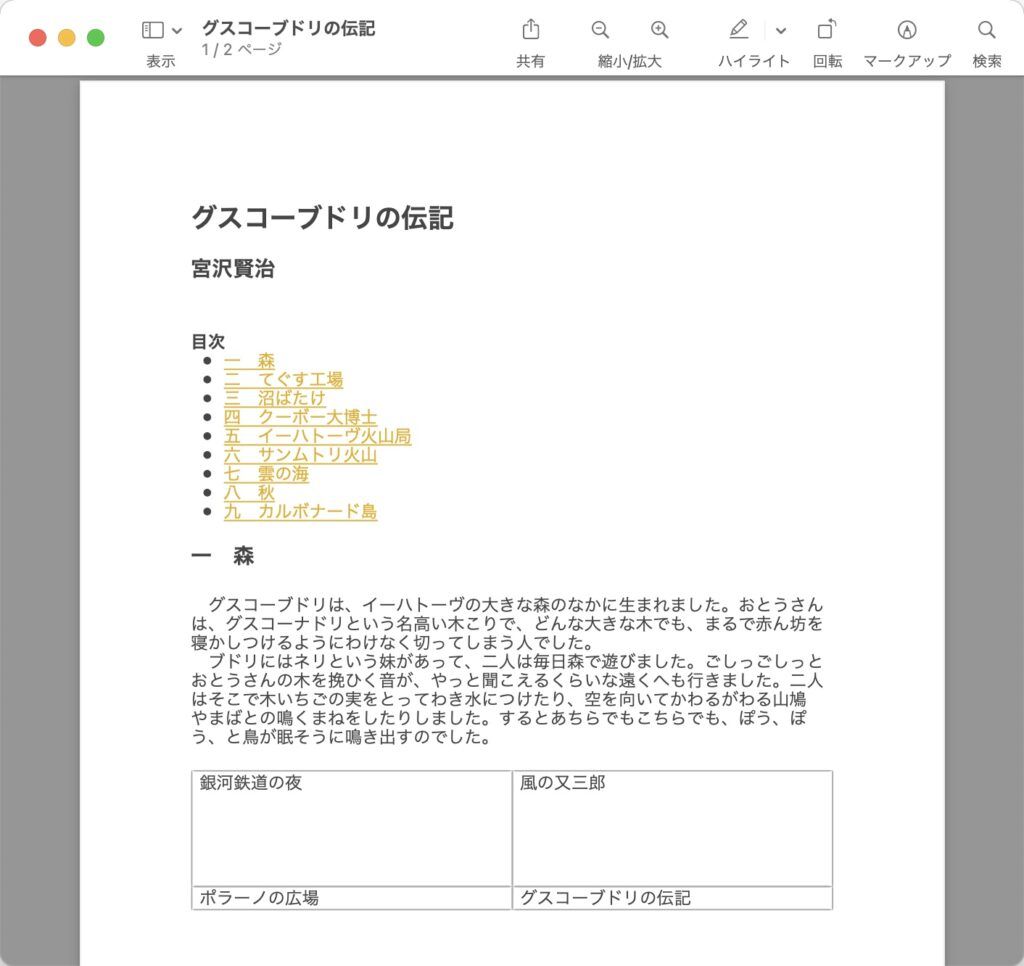The image size is (1024, 966).
Task: Zoom out using the 縮小 magnifier icon
Action: (x=598, y=30)
